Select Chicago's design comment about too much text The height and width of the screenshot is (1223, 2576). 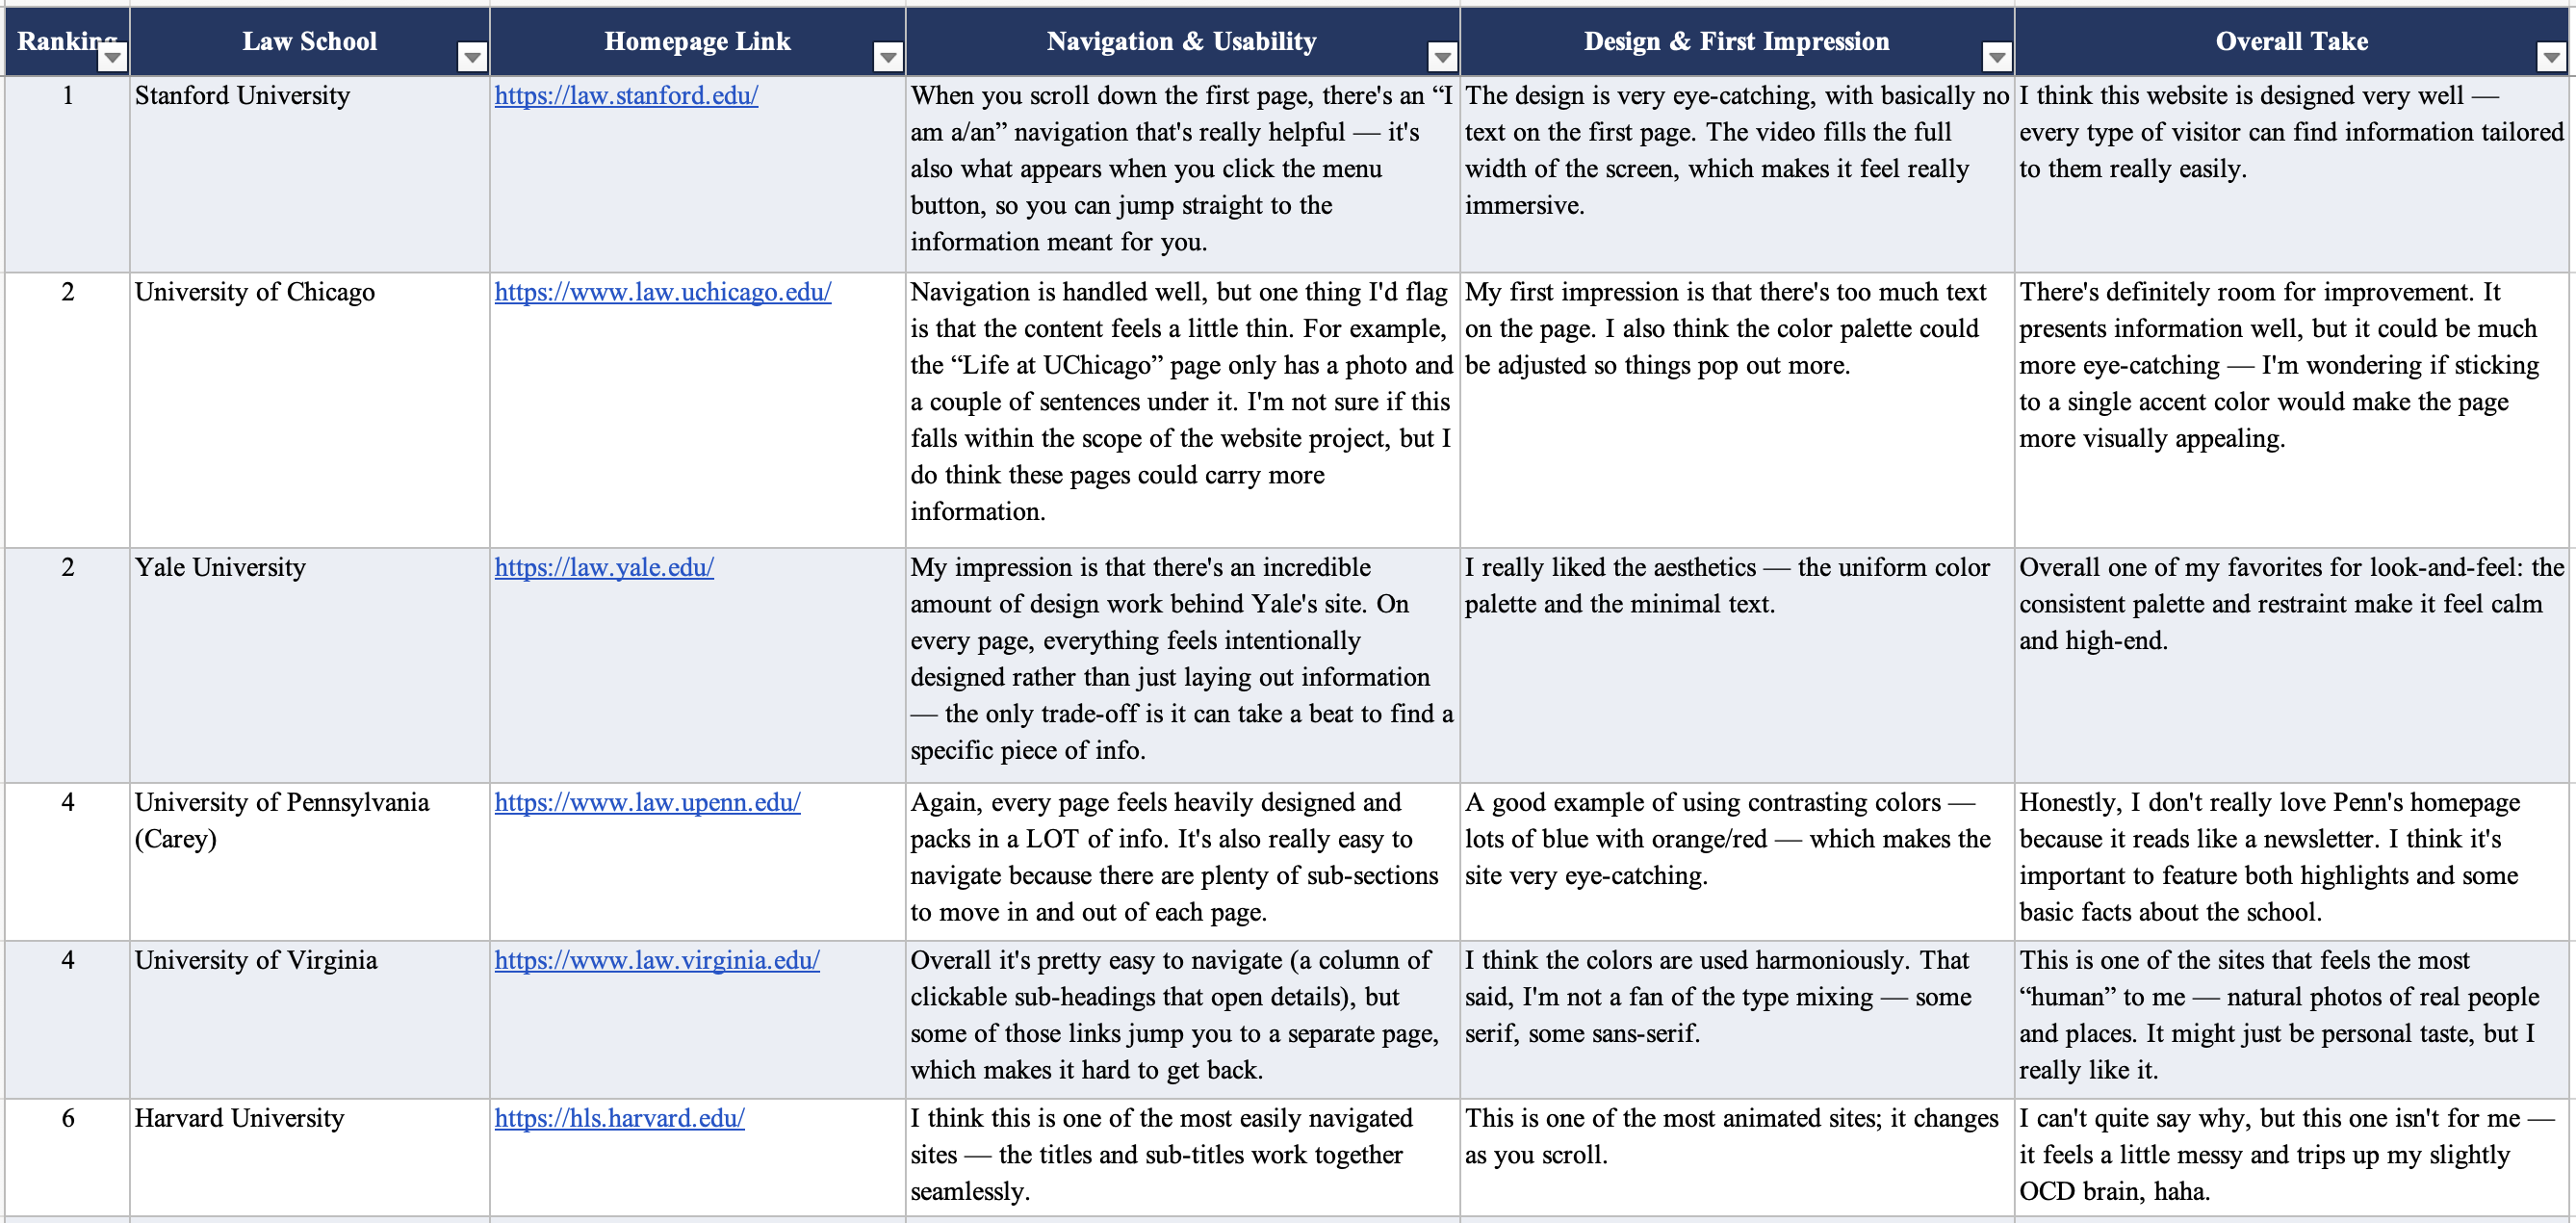click(1737, 410)
